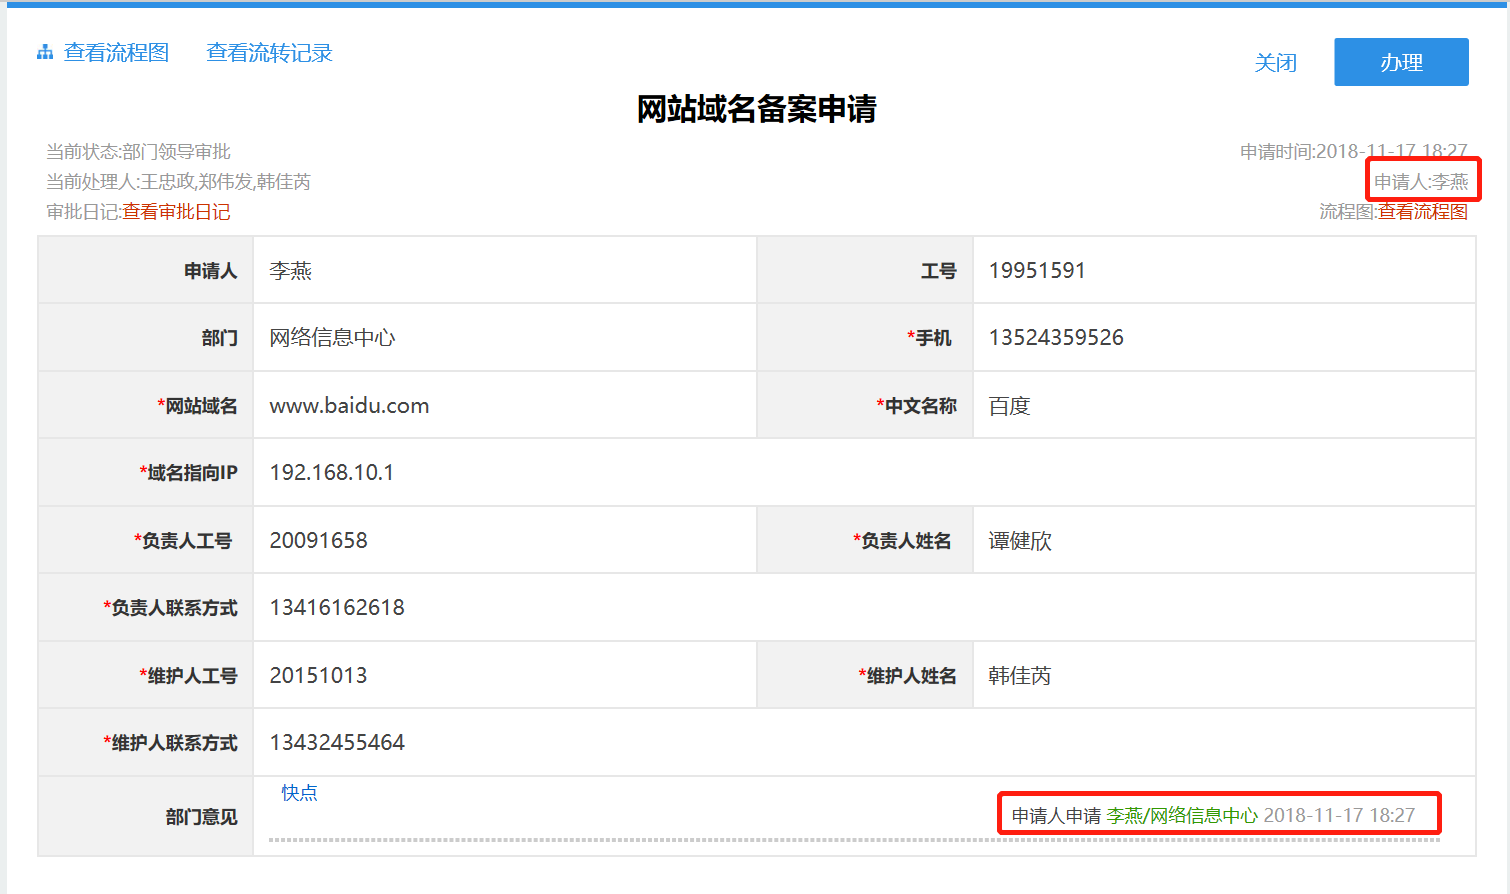Click the blue 办理 button
The height and width of the screenshot is (894, 1510).
1401,62
